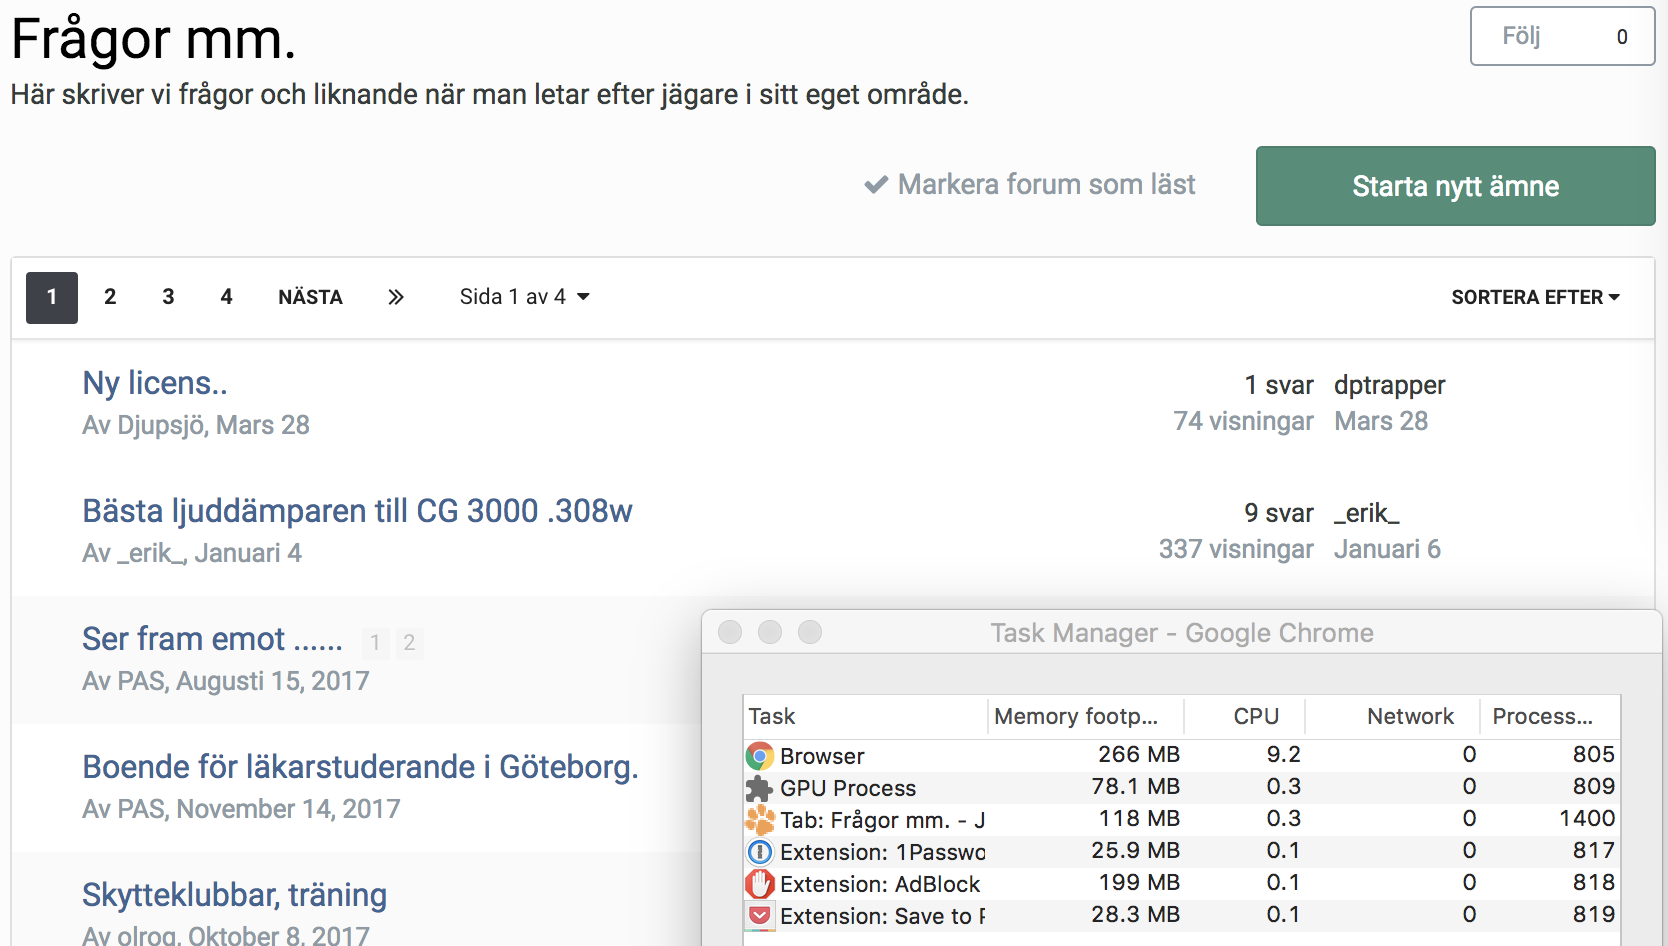Click the Frågor mm. tab paw icon
Screen dimensions: 1668x946
(x=760, y=820)
